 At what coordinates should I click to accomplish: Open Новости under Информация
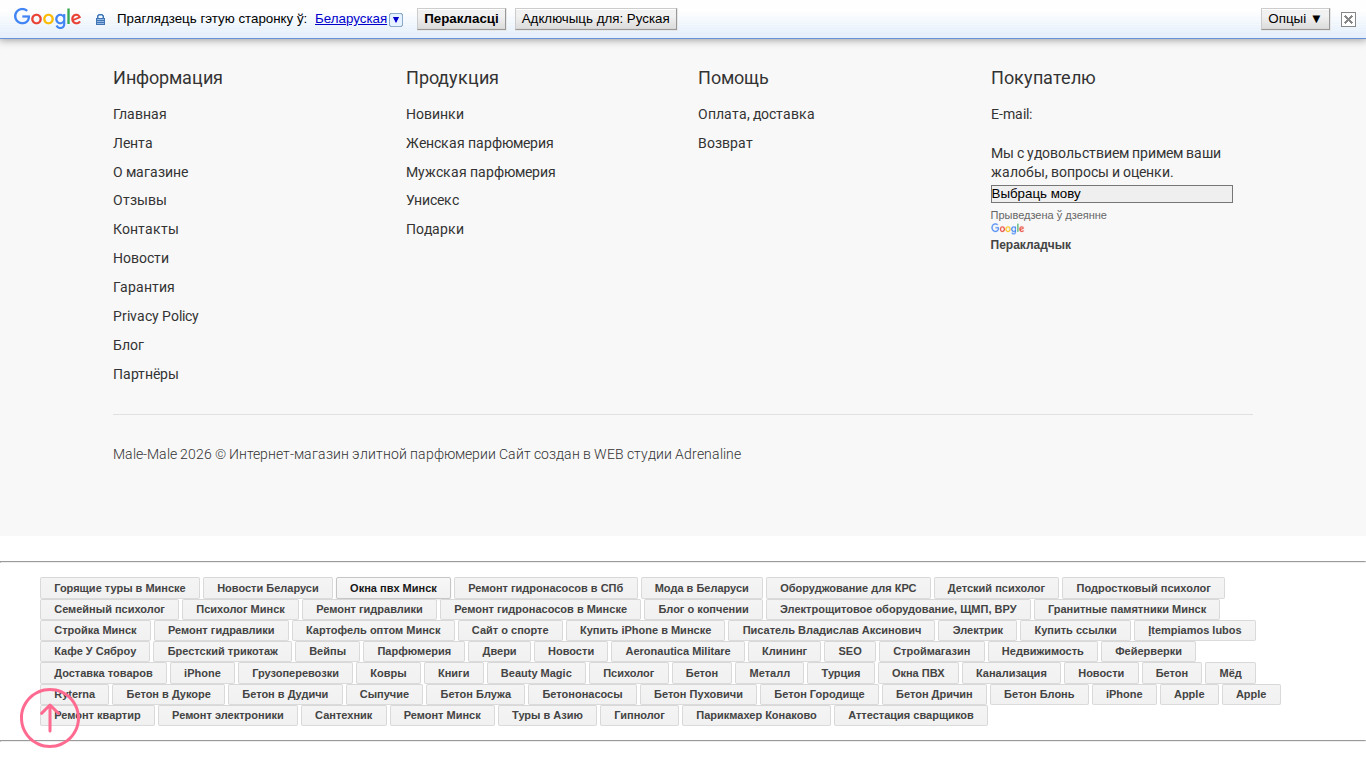coord(141,258)
